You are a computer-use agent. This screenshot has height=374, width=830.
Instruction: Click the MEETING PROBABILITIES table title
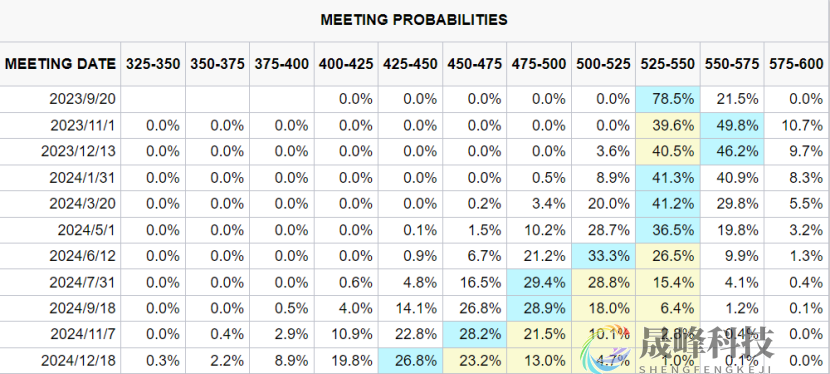(x=414, y=20)
